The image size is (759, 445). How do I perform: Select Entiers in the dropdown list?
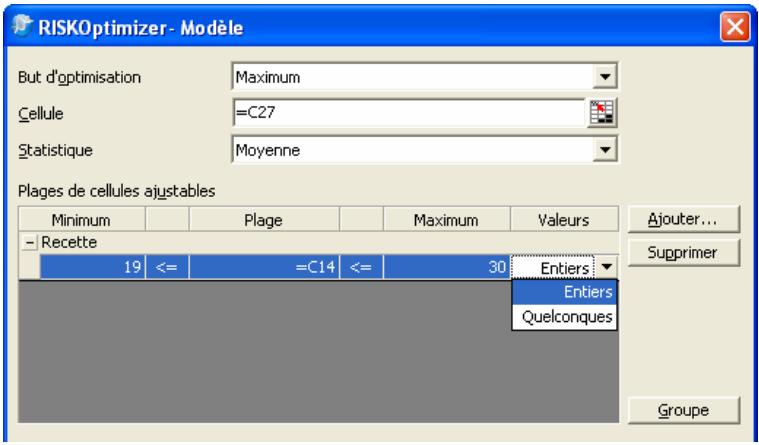564,292
